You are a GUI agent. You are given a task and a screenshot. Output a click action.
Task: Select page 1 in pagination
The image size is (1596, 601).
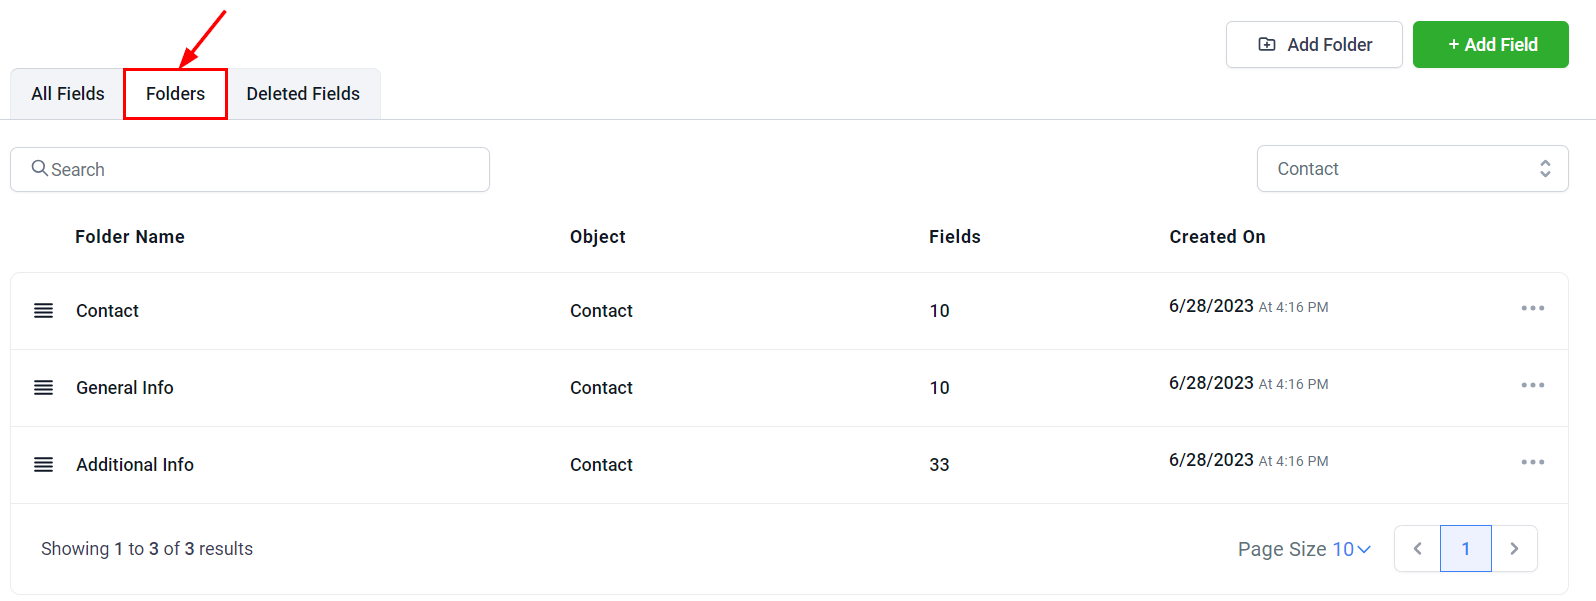[x=1465, y=548]
